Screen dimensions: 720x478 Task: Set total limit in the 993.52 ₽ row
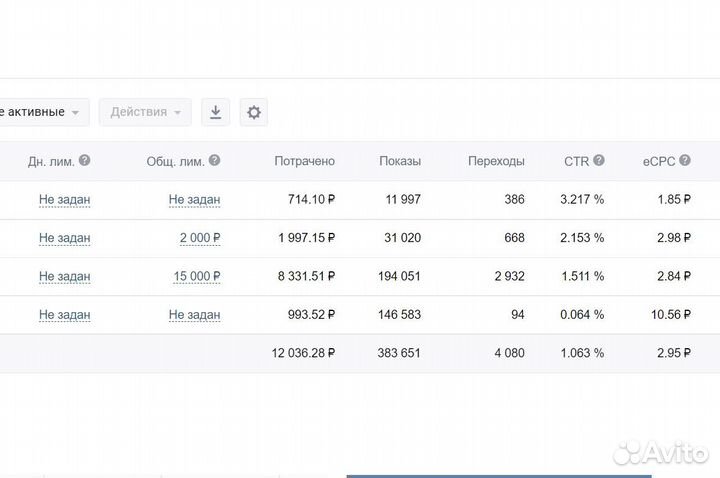click(x=194, y=315)
